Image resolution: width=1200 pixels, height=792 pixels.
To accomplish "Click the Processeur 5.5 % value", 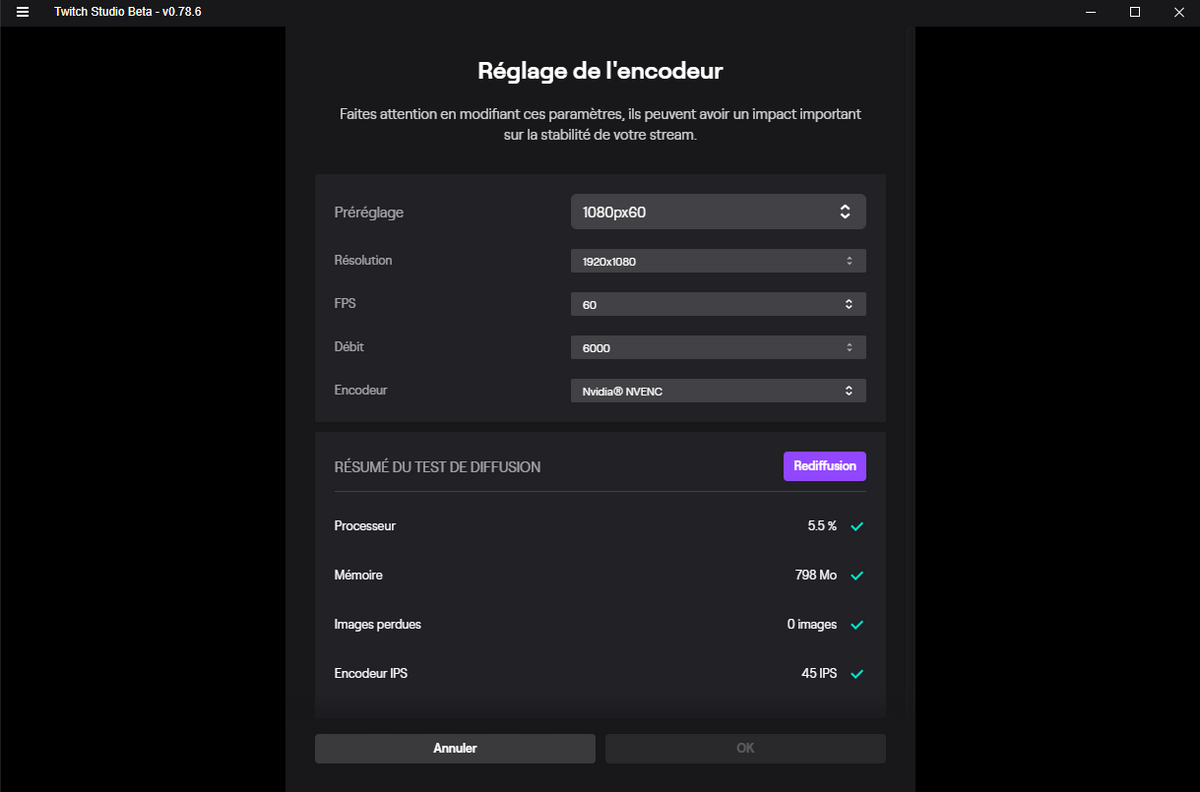I will [822, 525].
